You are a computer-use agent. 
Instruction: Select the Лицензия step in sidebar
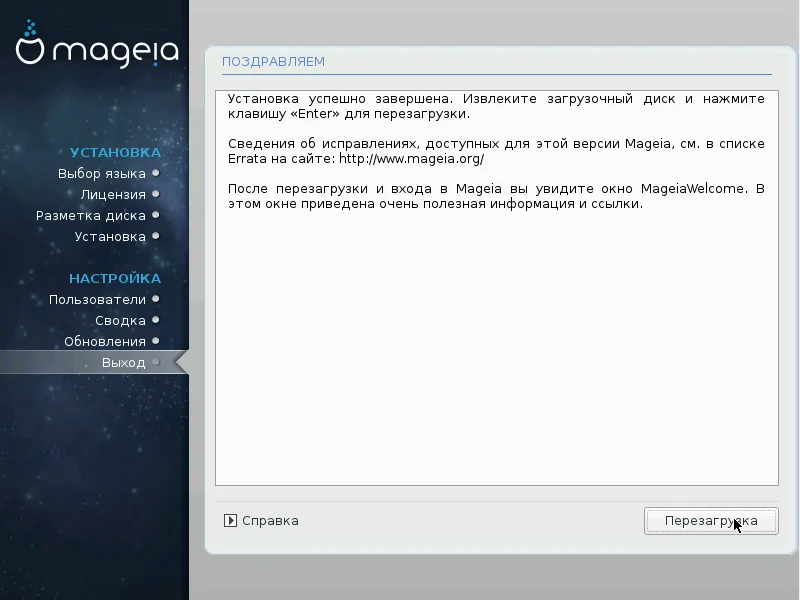[113, 194]
